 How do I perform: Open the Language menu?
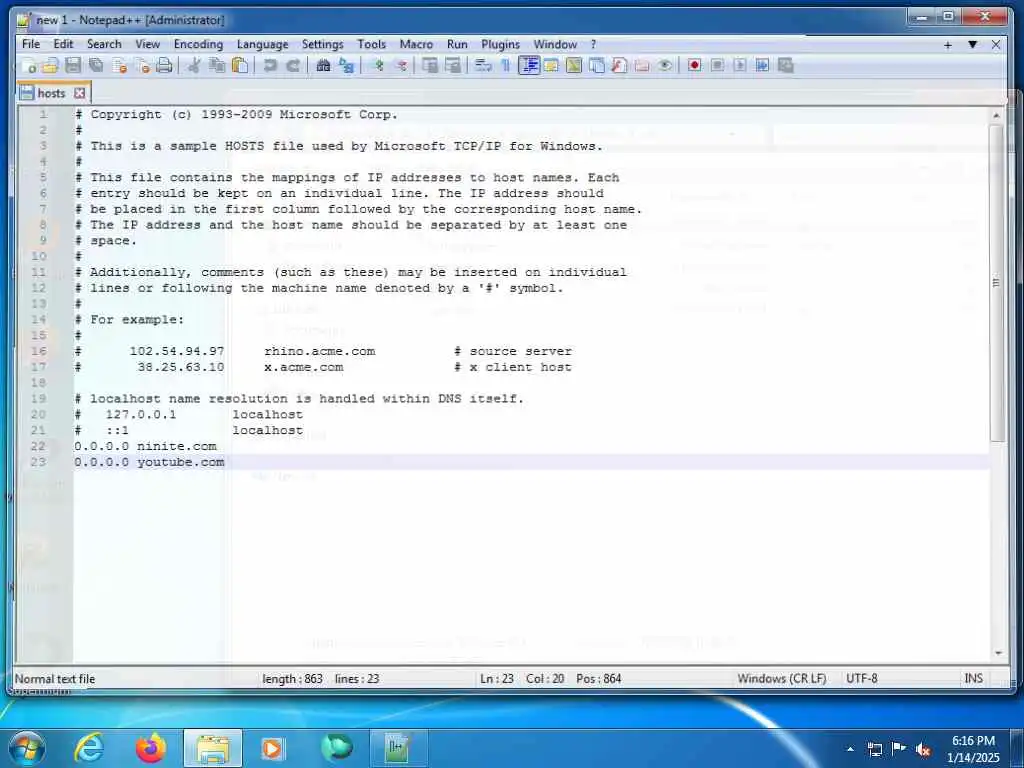click(x=263, y=44)
